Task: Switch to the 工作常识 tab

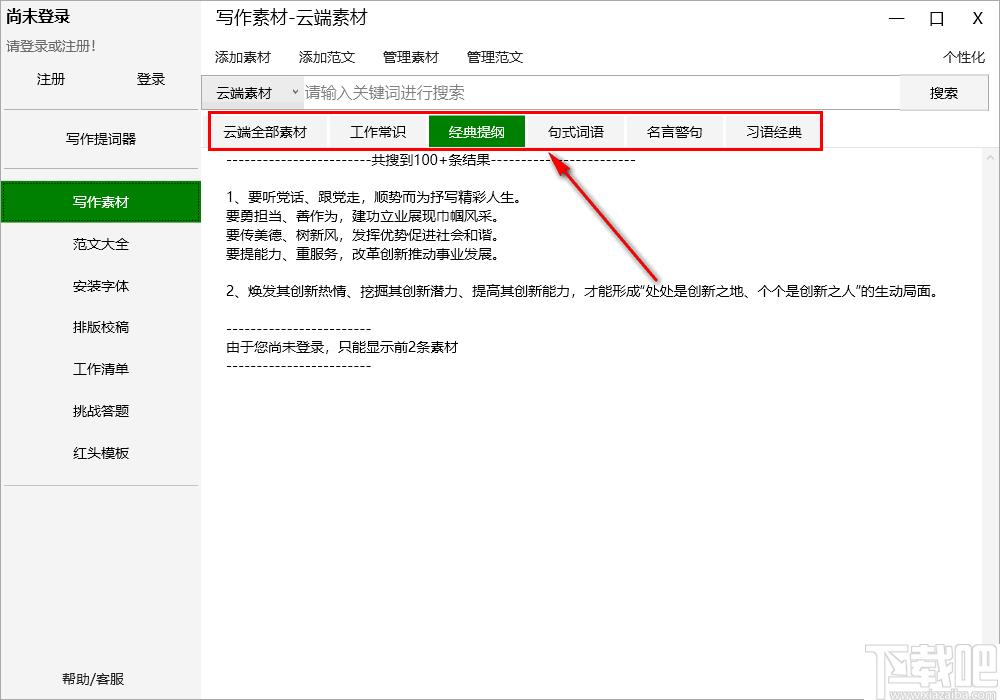Action: 378,132
